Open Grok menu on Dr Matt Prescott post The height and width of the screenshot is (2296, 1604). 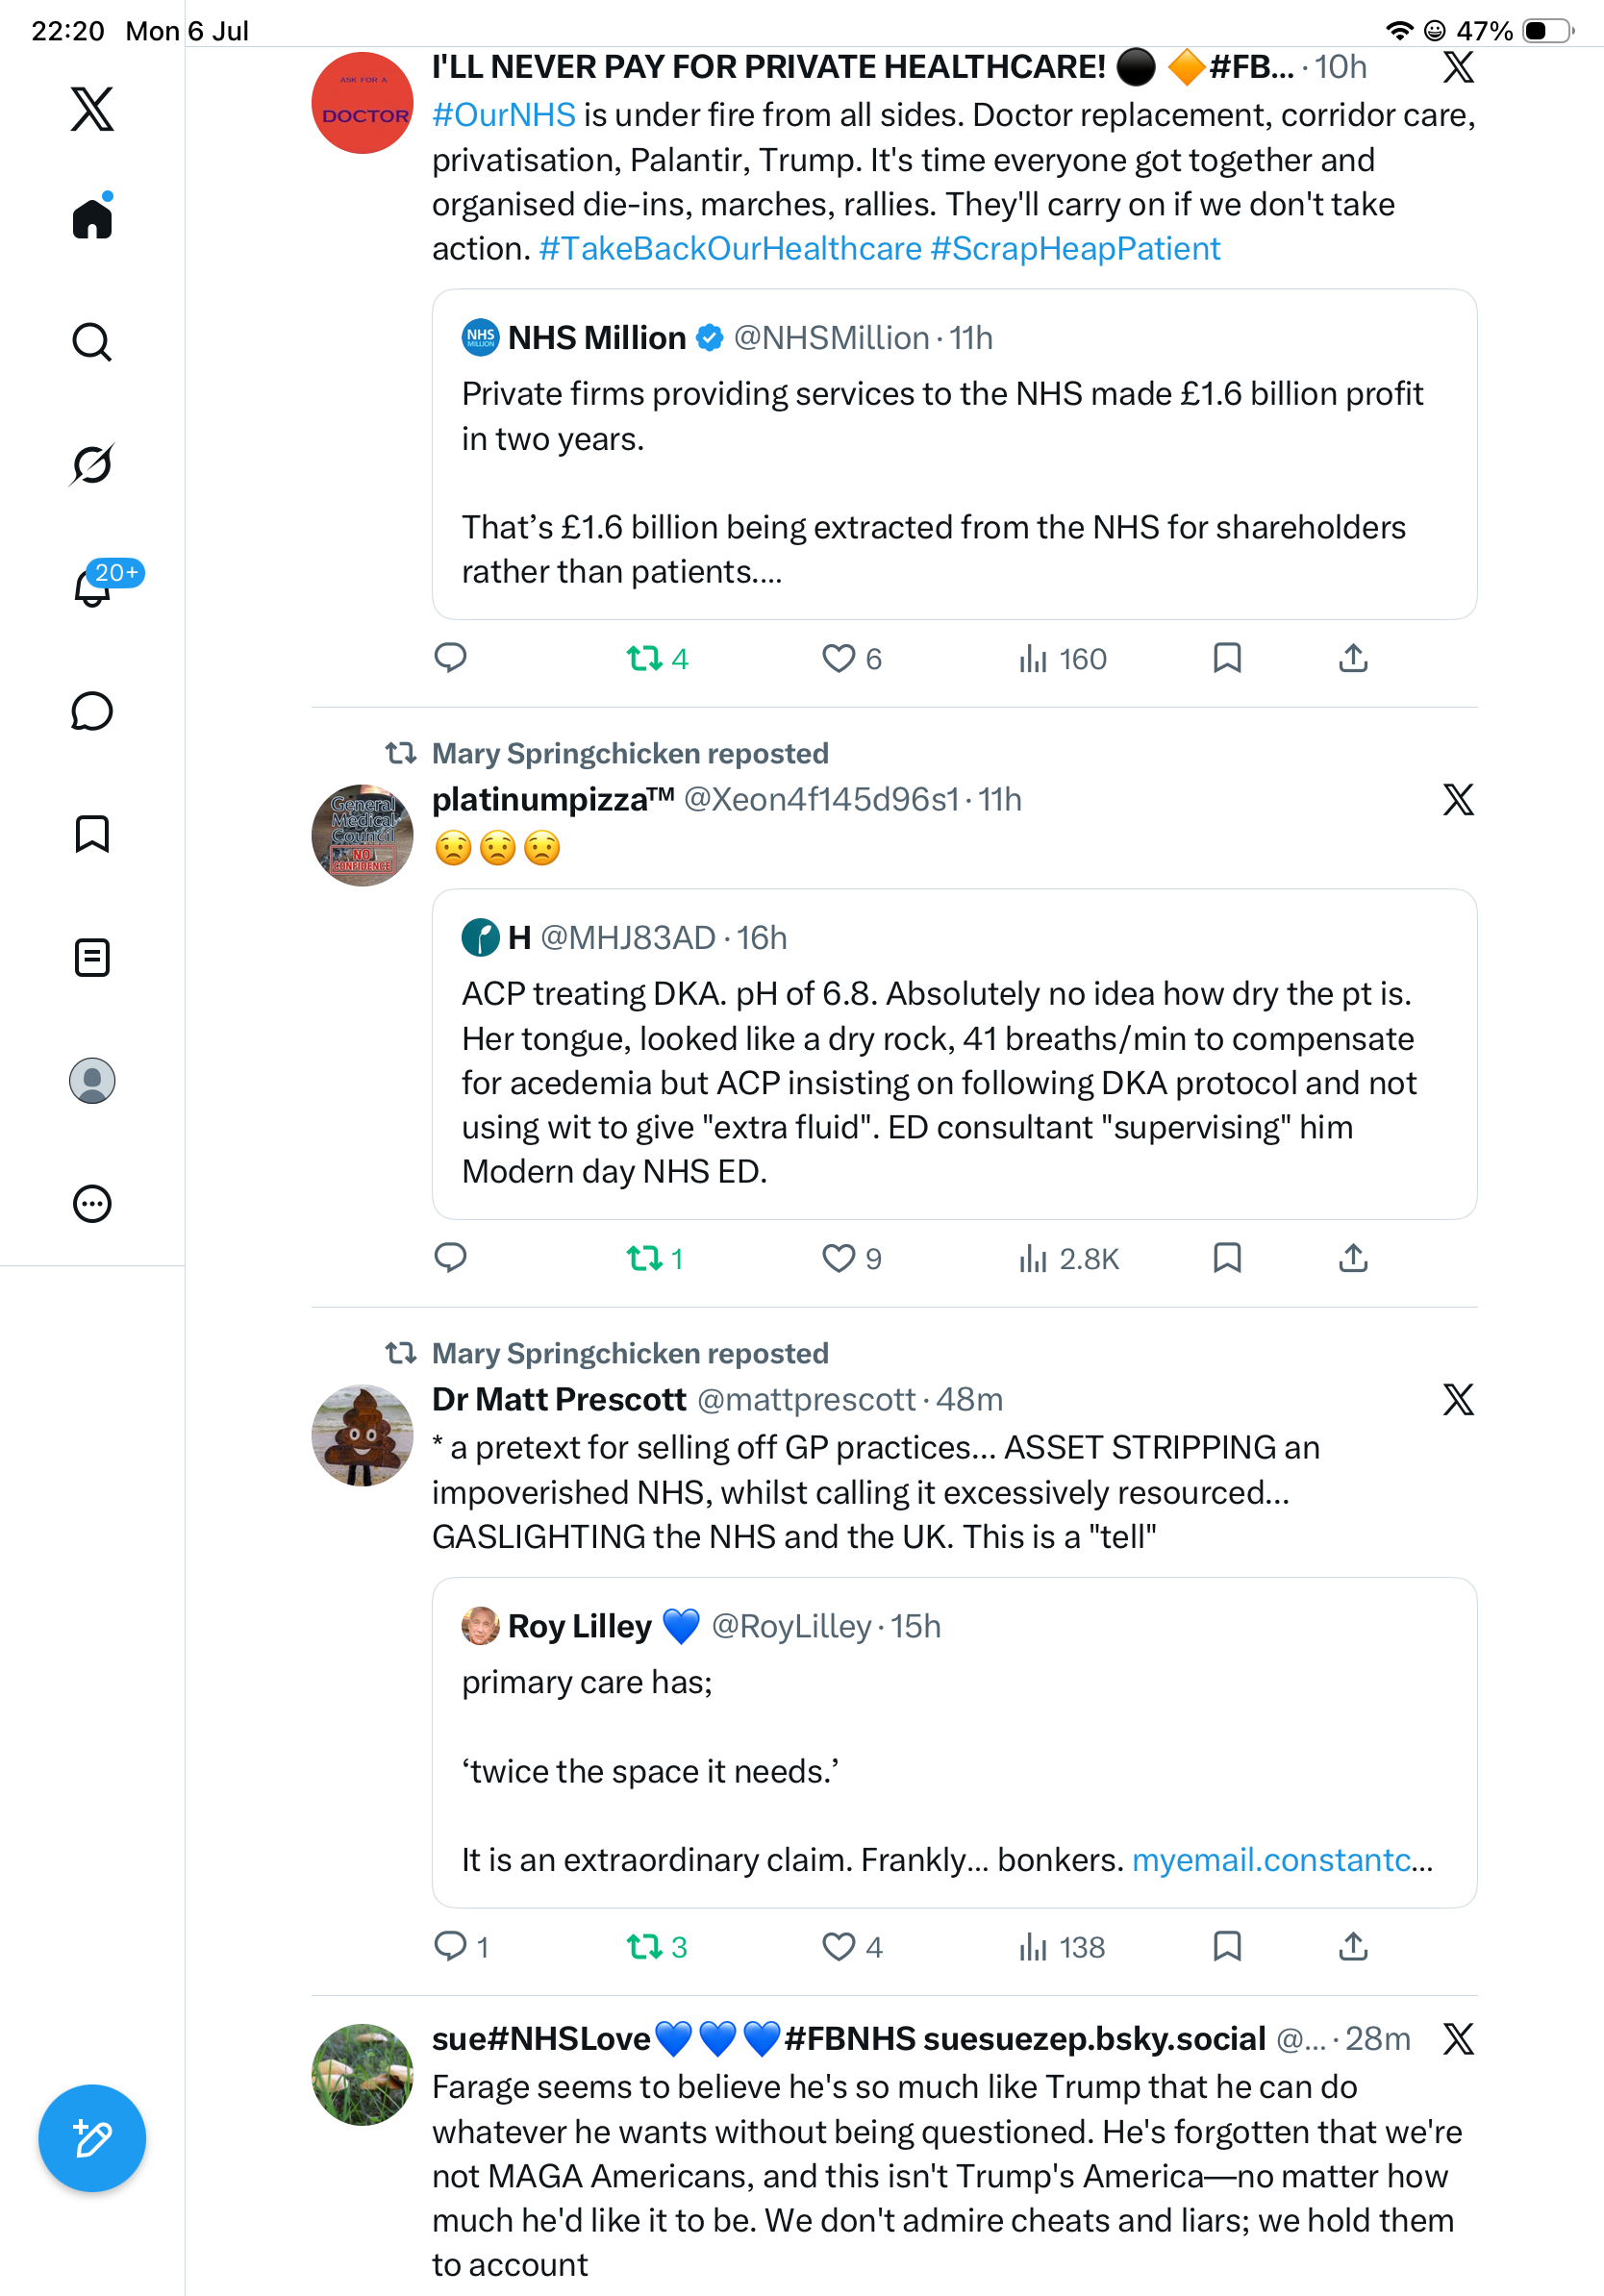click(1458, 1399)
